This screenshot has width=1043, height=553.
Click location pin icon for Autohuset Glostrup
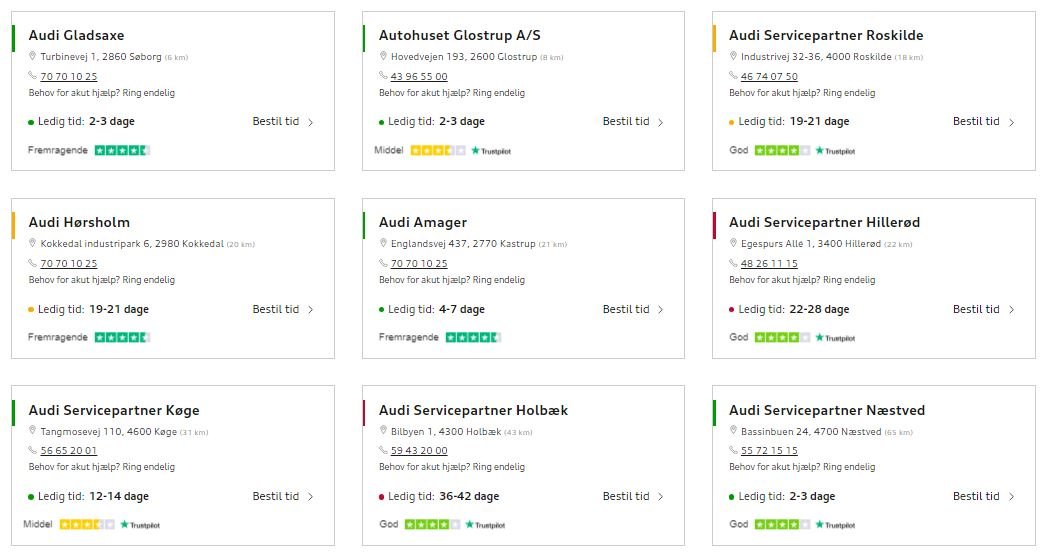click(x=382, y=56)
